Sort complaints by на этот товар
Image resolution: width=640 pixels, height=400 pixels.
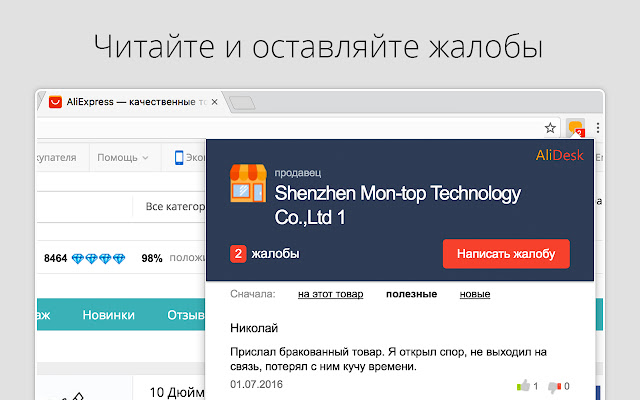click(331, 294)
